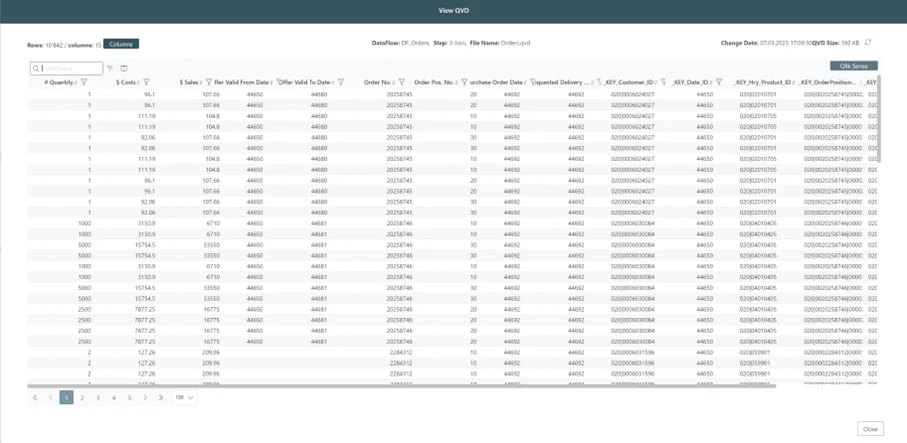This screenshot has width=907, height=443.
Task: Filter the Offer Valid To Date column
Action: click(341, 82)
